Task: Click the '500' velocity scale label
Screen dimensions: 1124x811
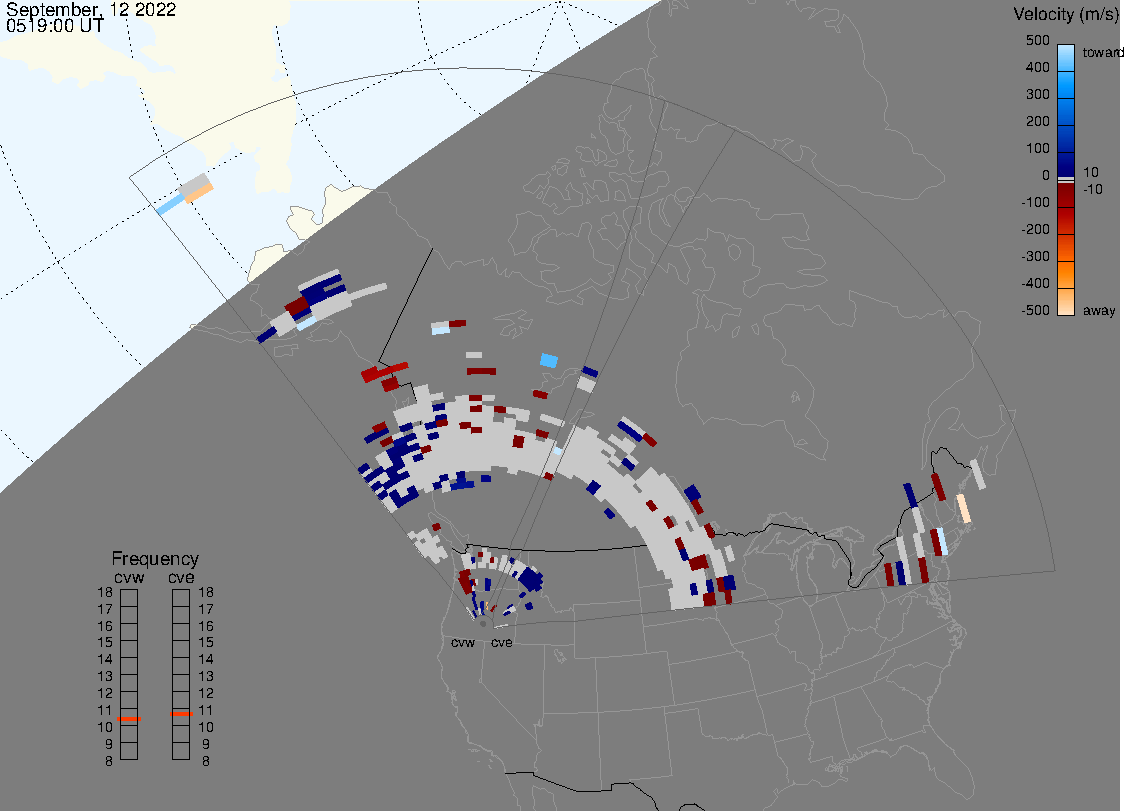Action: [1037, 40]
